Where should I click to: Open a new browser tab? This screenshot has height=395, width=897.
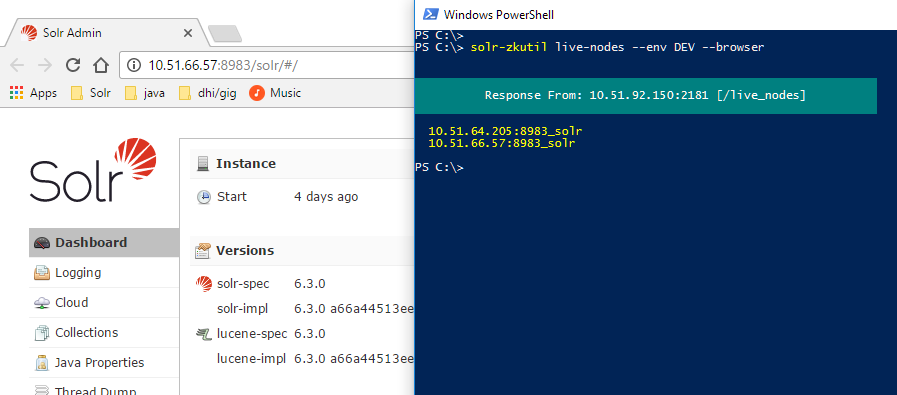point(224,34)
